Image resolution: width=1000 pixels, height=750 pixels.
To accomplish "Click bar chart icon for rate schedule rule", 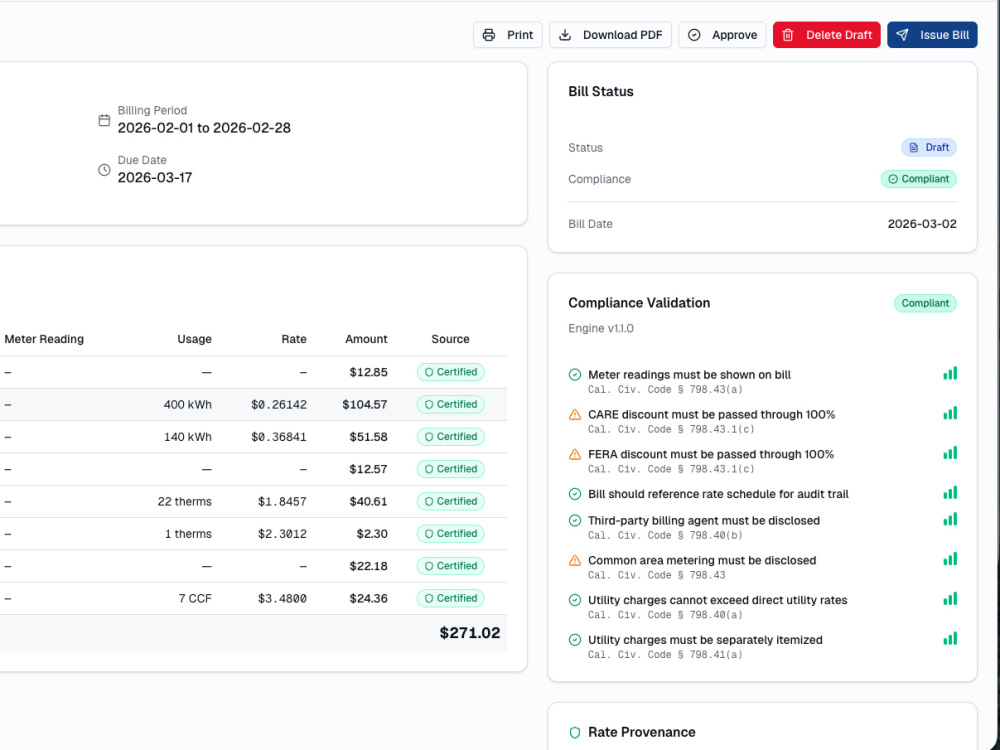I will click(x=950, y=493).
